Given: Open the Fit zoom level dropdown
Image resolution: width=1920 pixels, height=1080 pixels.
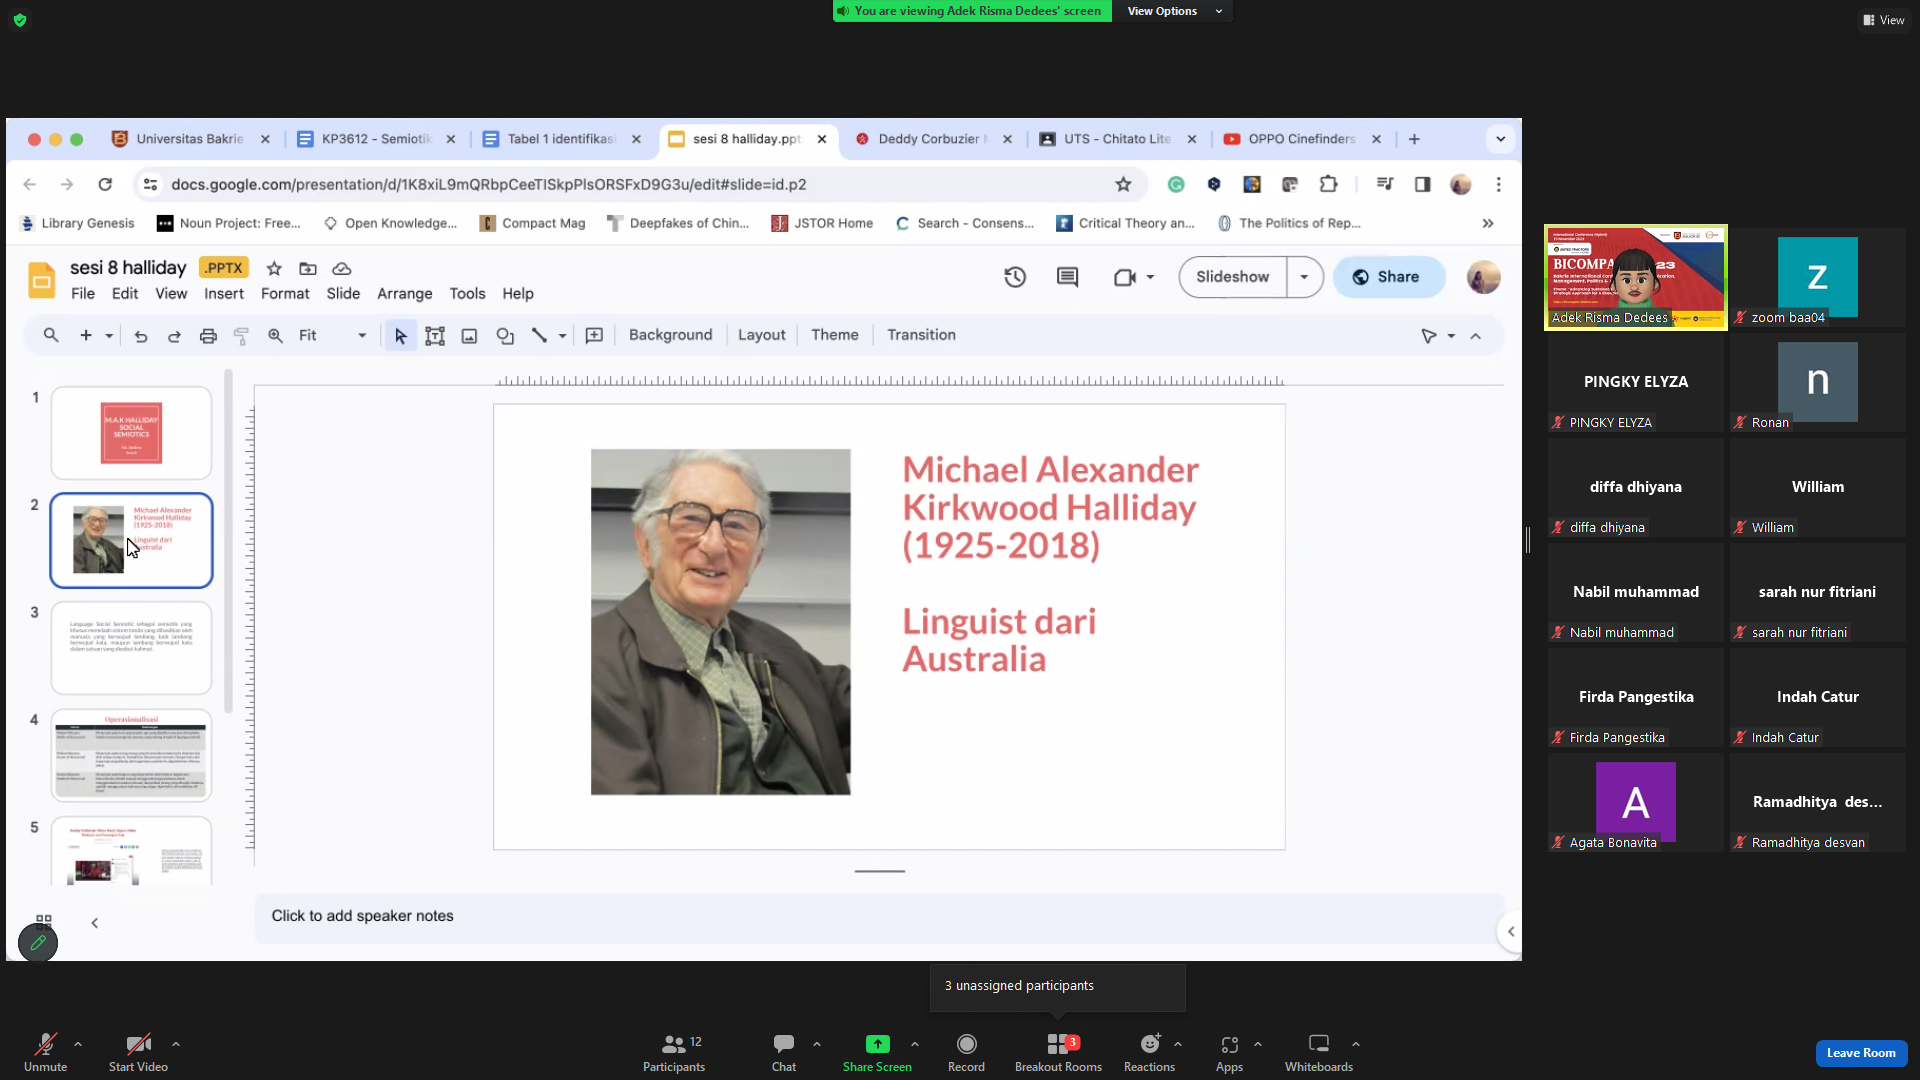Looking at the screenshot, I should click(x=333, y=336).
